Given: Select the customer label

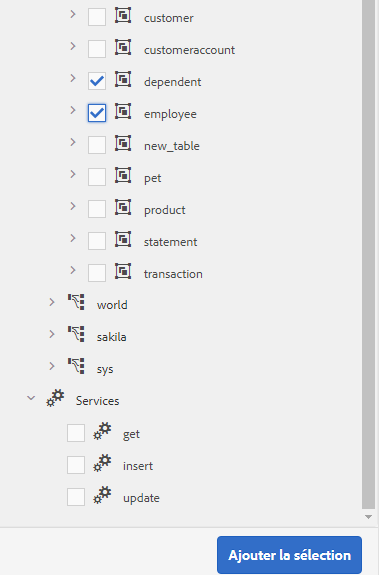Looking at the screenshot, I should pyautogui.click(x=169, y=18).
